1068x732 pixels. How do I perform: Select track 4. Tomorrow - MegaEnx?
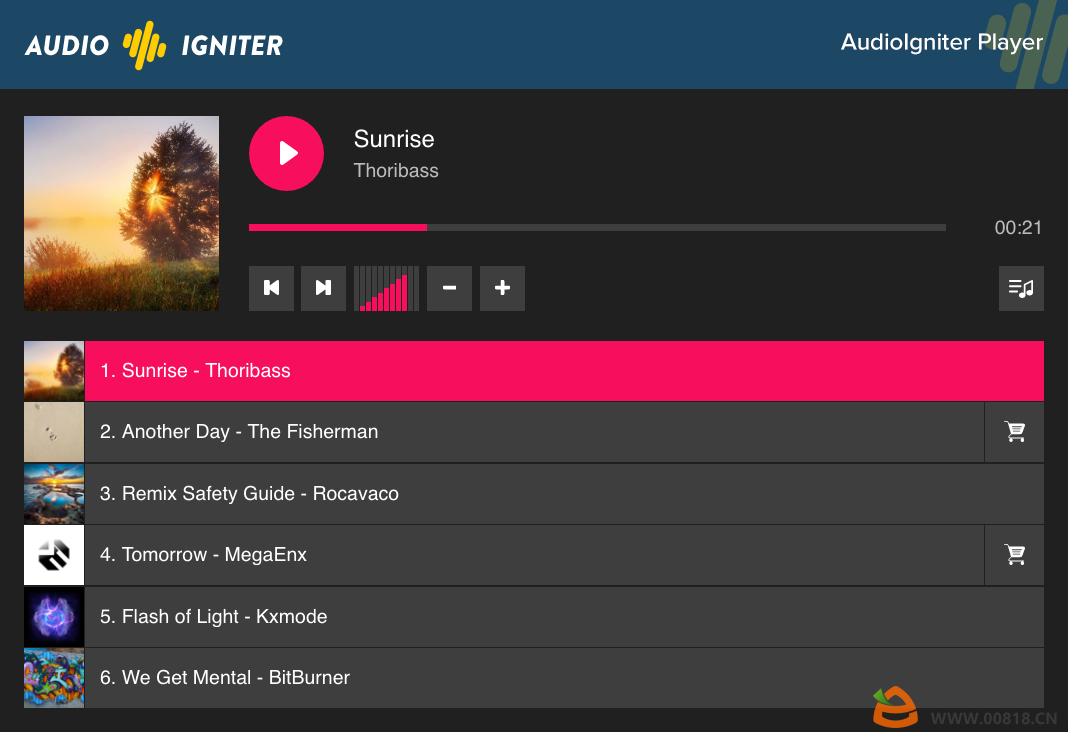(x=534, y=555)
